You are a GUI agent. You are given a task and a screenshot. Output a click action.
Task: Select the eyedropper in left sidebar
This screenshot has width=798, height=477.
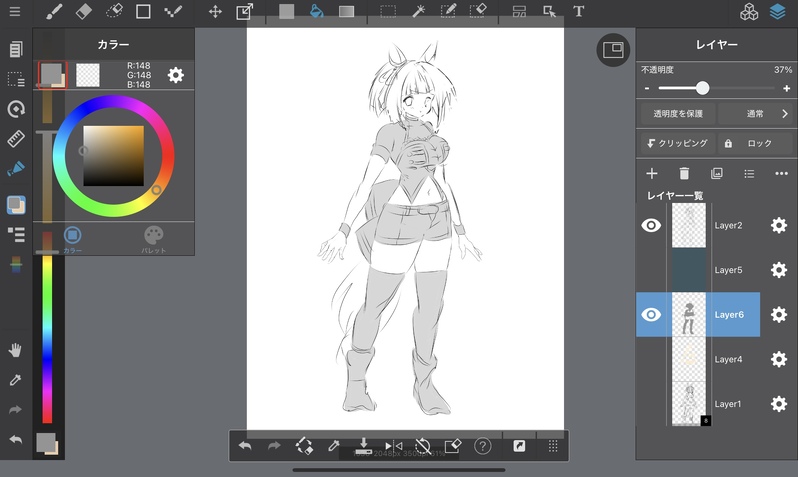click(16, 380)
